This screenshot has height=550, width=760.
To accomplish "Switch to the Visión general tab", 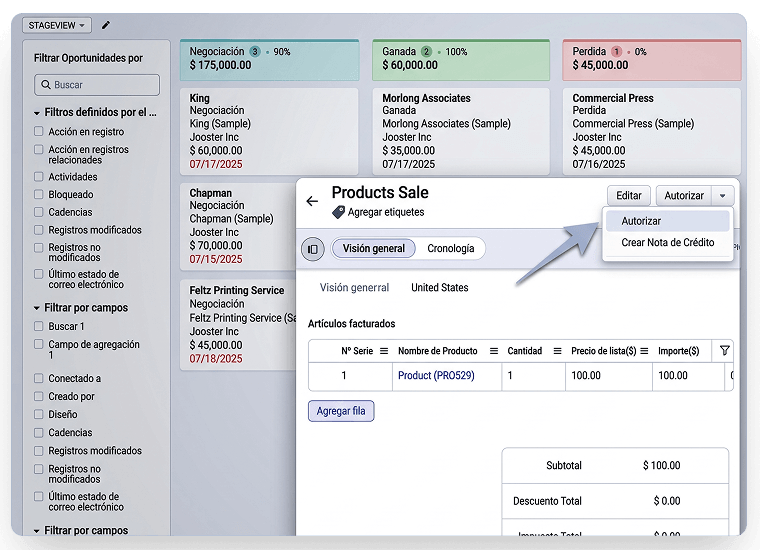I will (x=374, y=249).
